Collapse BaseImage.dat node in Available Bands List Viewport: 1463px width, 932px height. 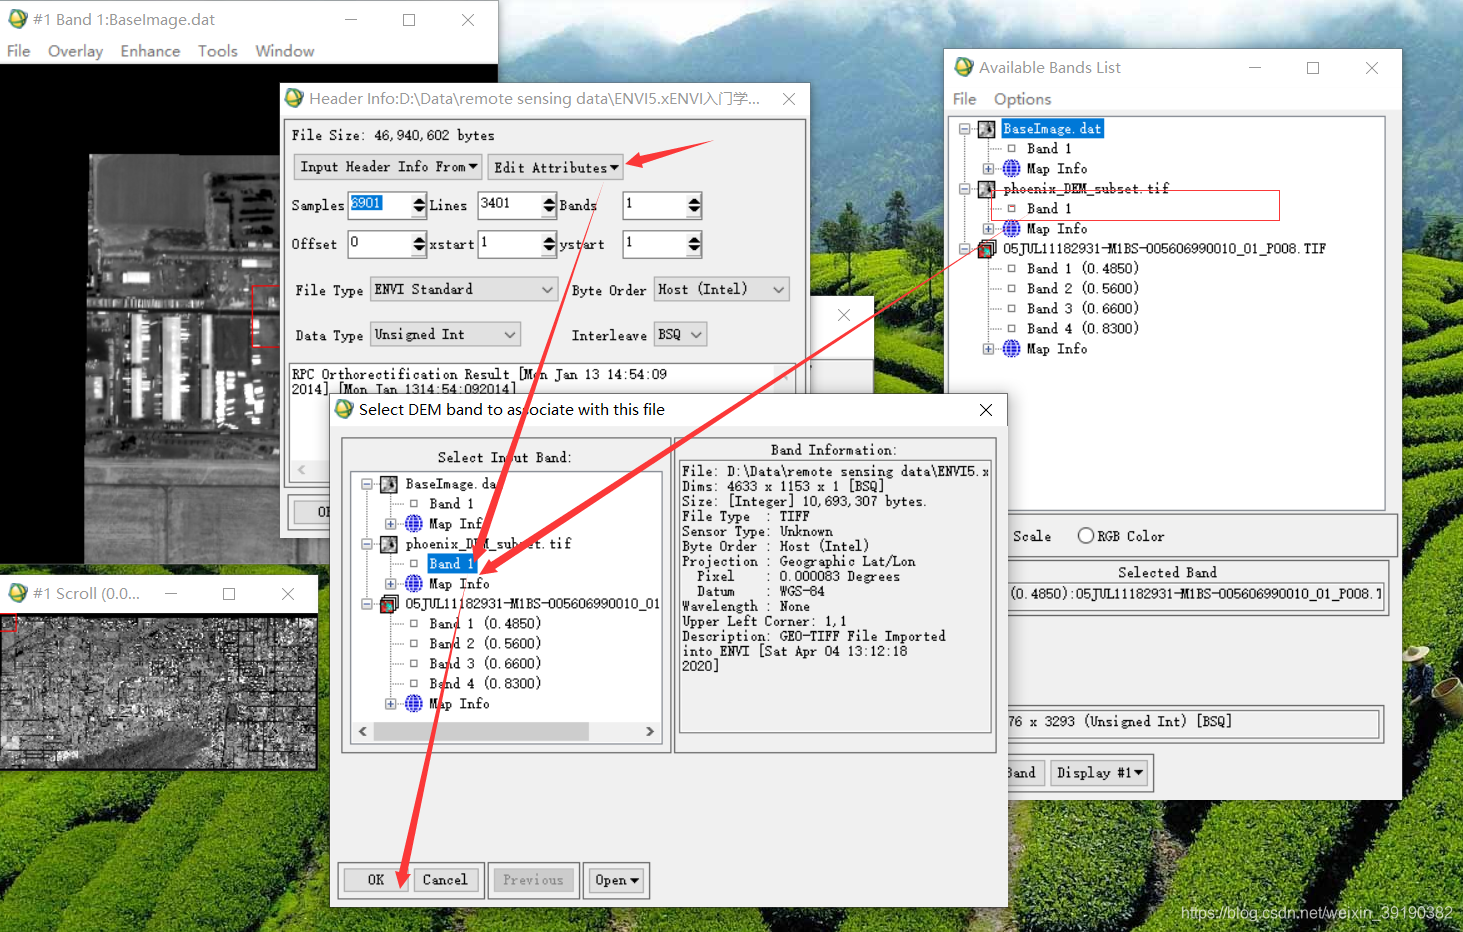[964, 129]
